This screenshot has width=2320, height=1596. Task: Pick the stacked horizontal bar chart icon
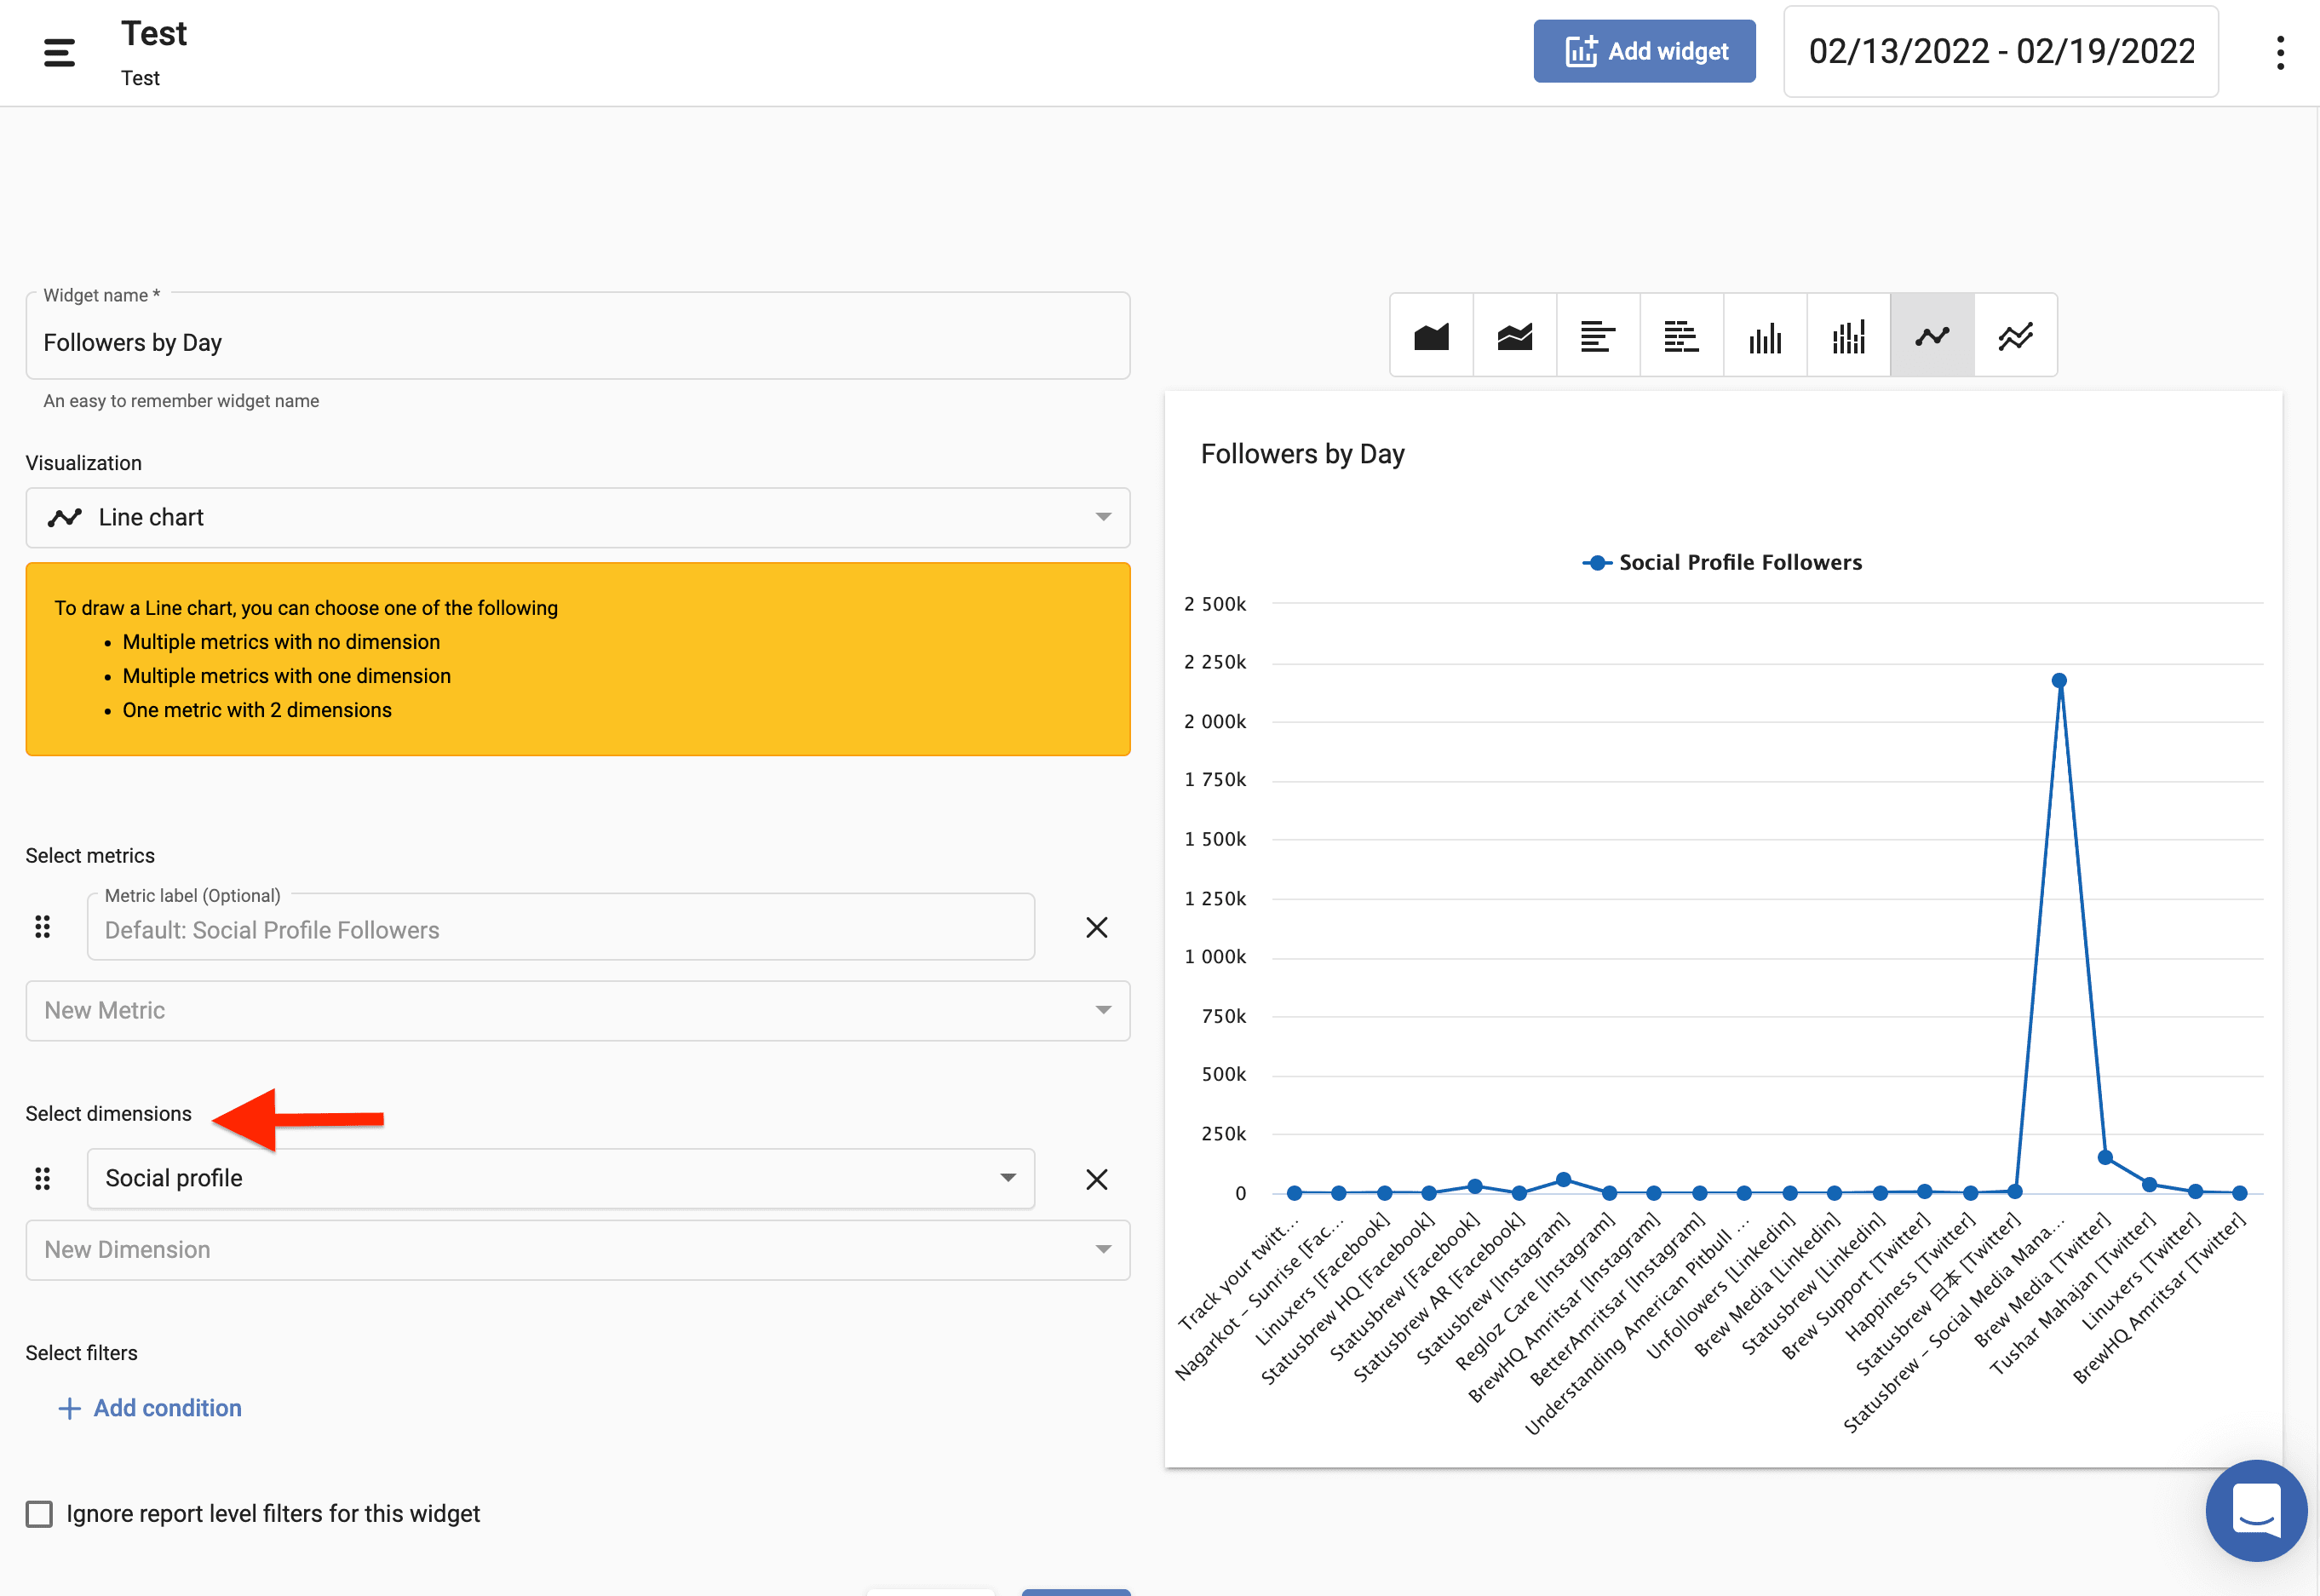1681,336
